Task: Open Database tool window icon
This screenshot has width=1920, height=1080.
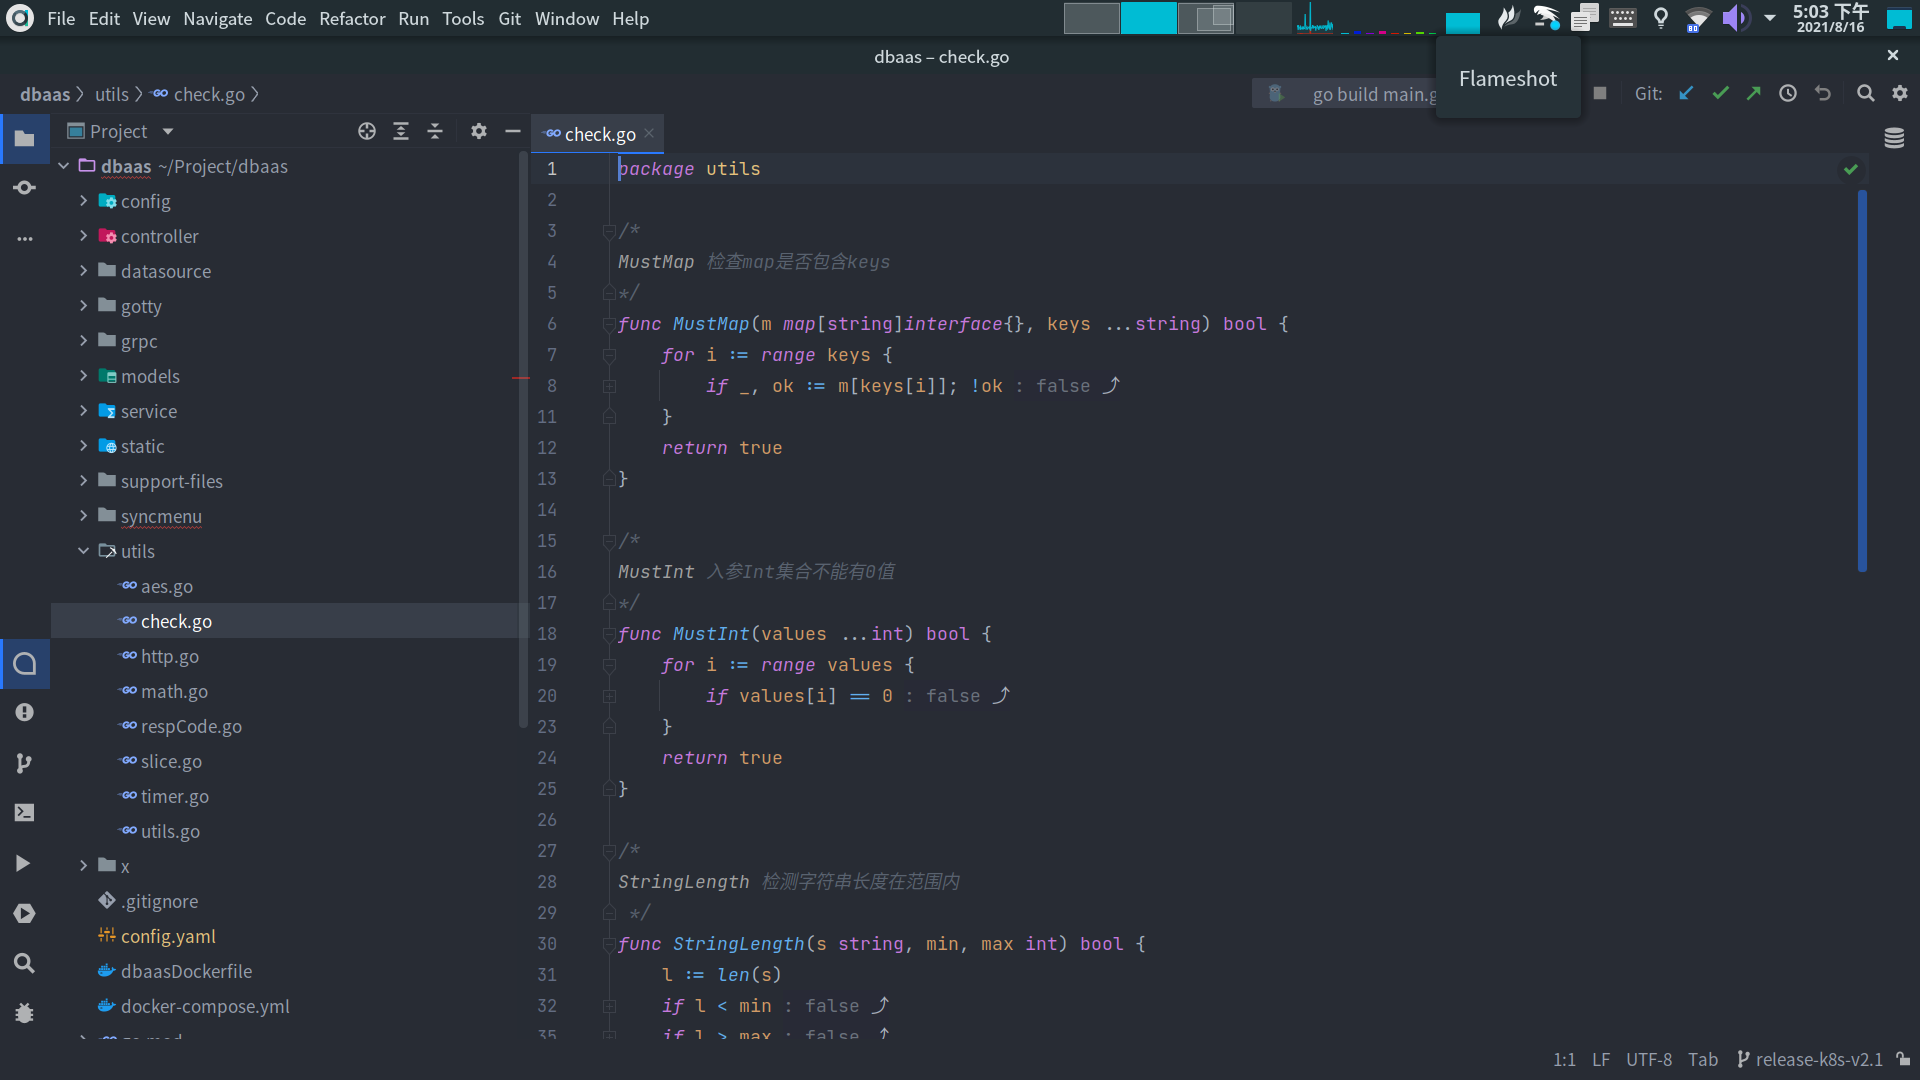Action: pos(1894,138)
